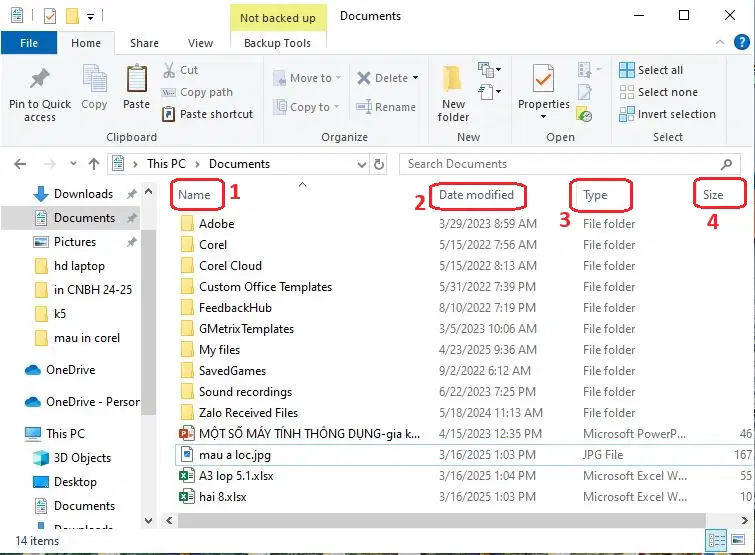The height and width of the screenshot is (555, 755).
Task: Open the File menu
Action: coord(29,43)
